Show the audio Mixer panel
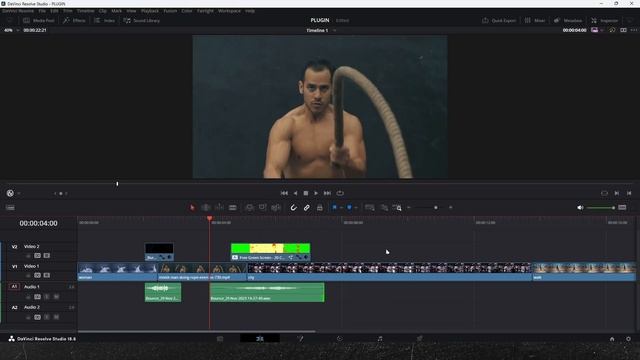The width and height of the screenshot is (640, 360). click(x=535, y=20)
